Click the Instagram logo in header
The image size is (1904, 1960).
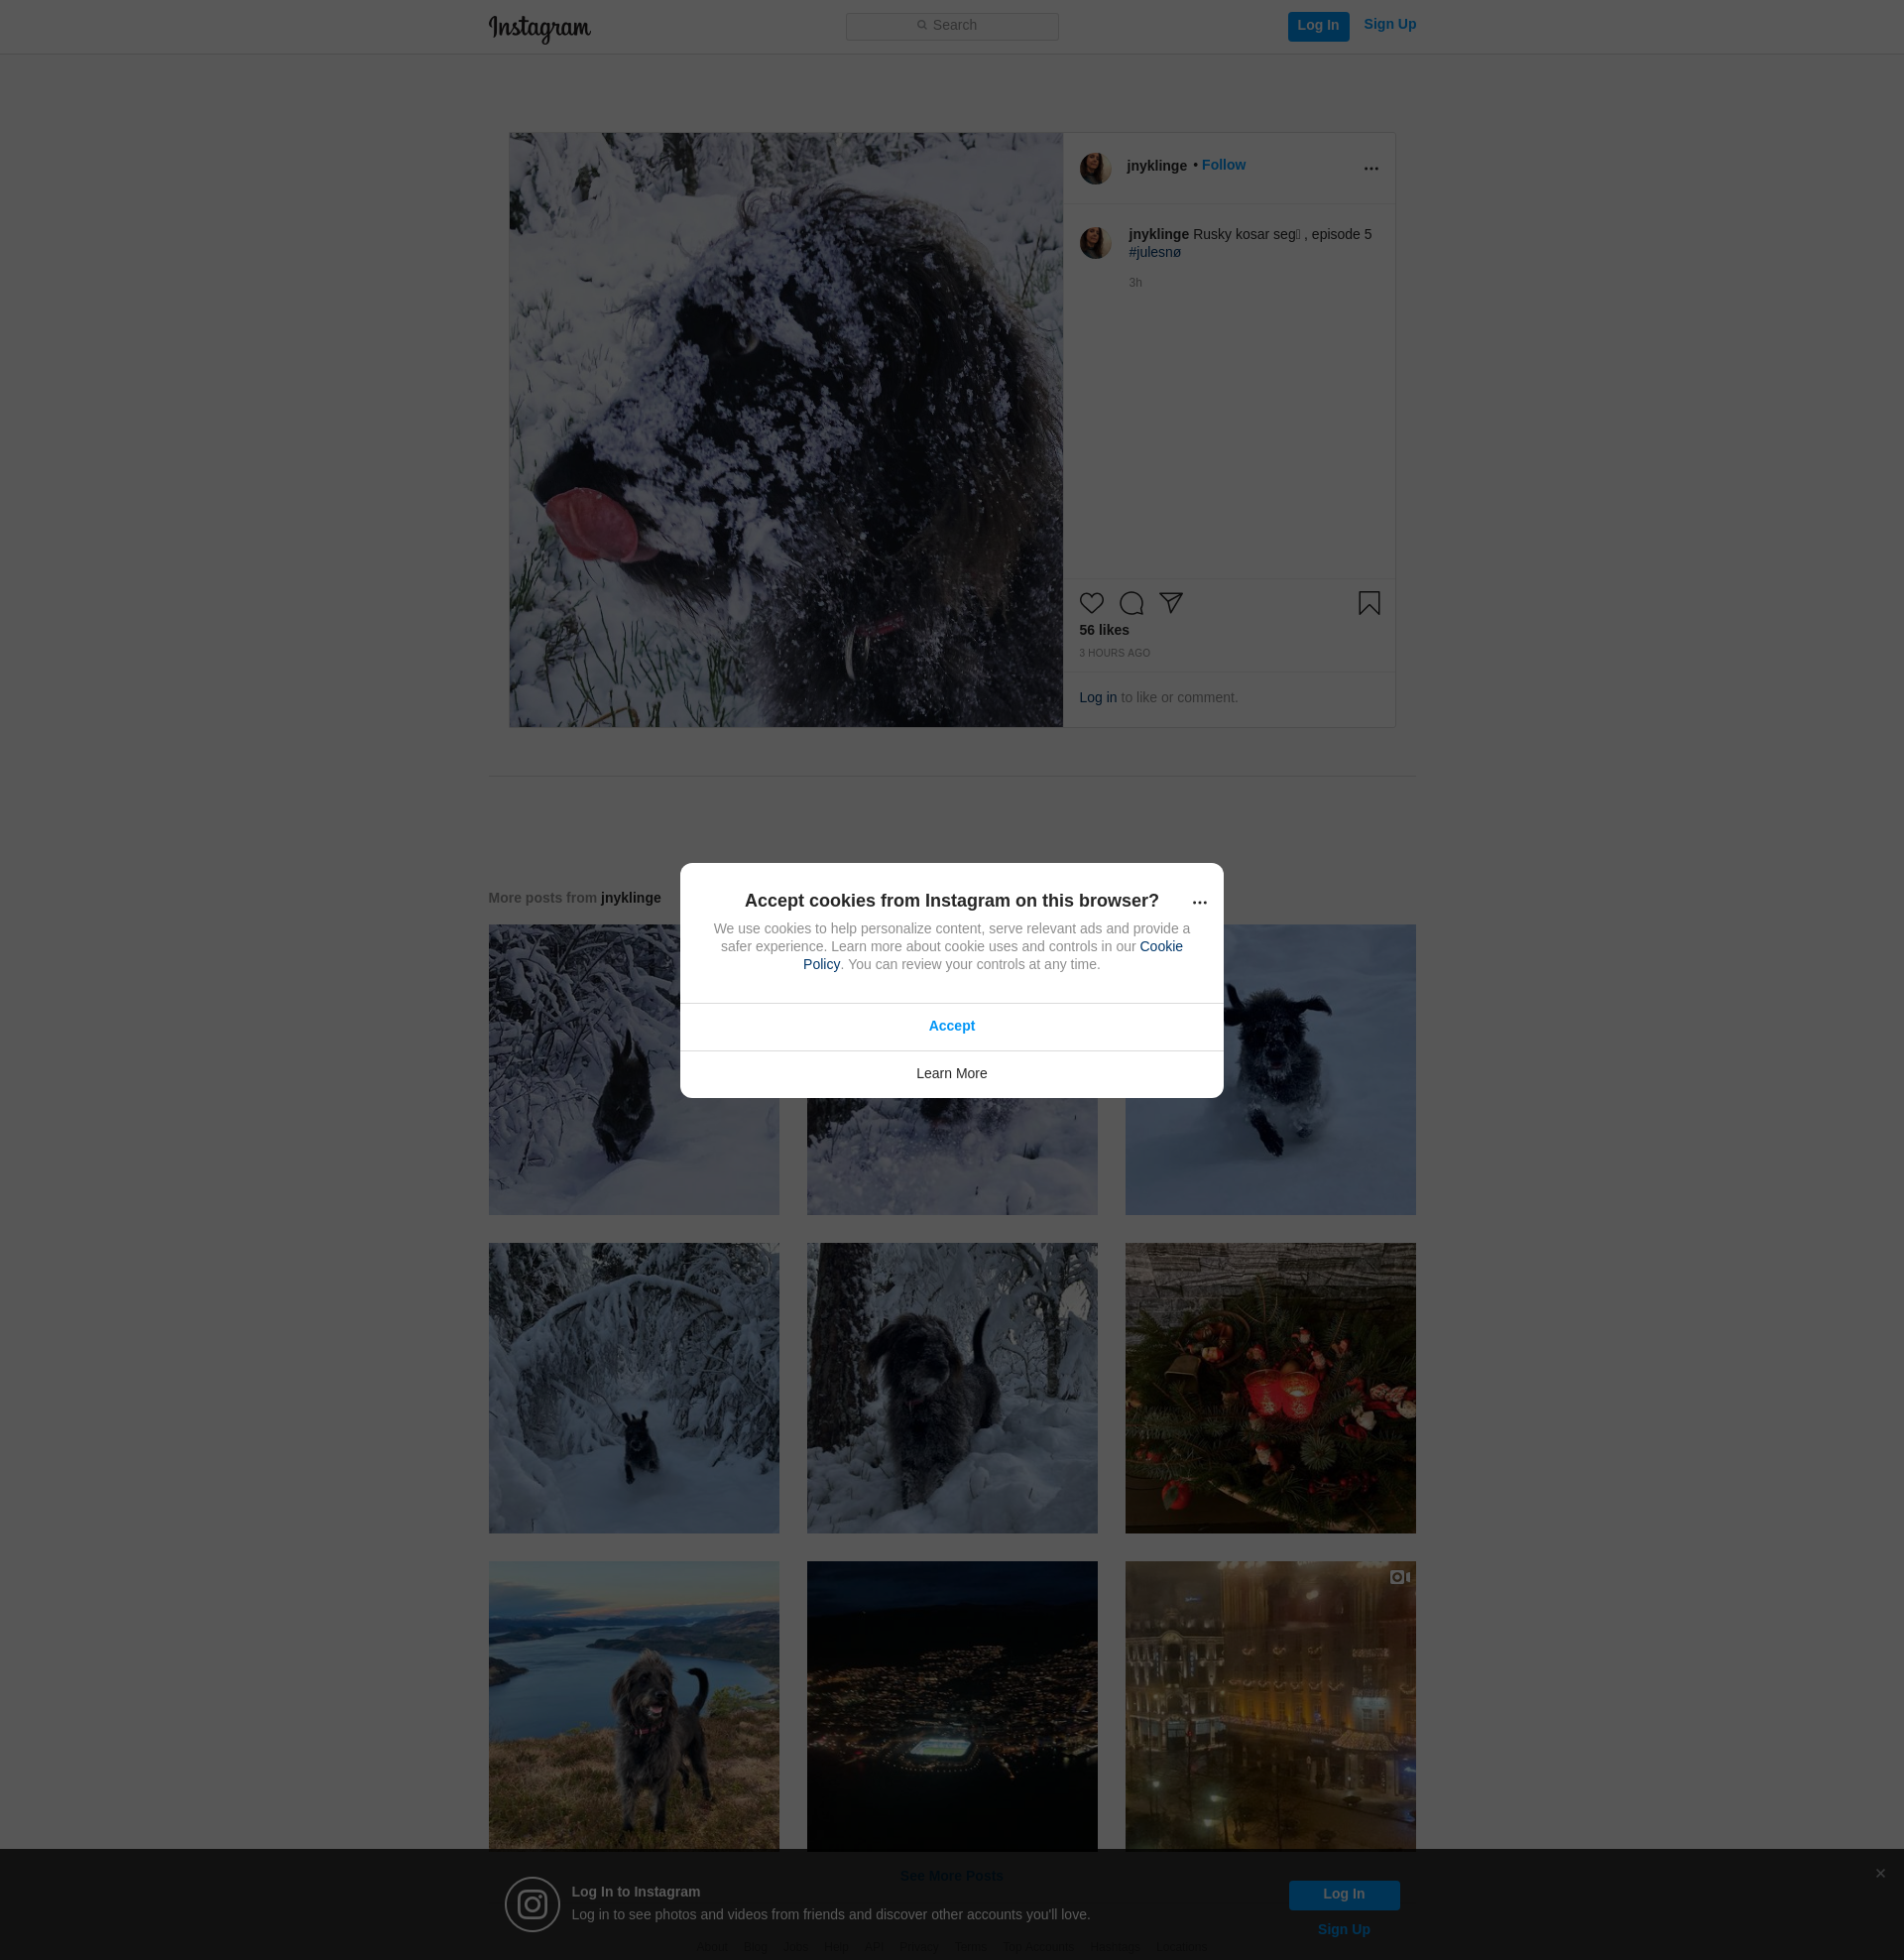[x=539, y=28]
